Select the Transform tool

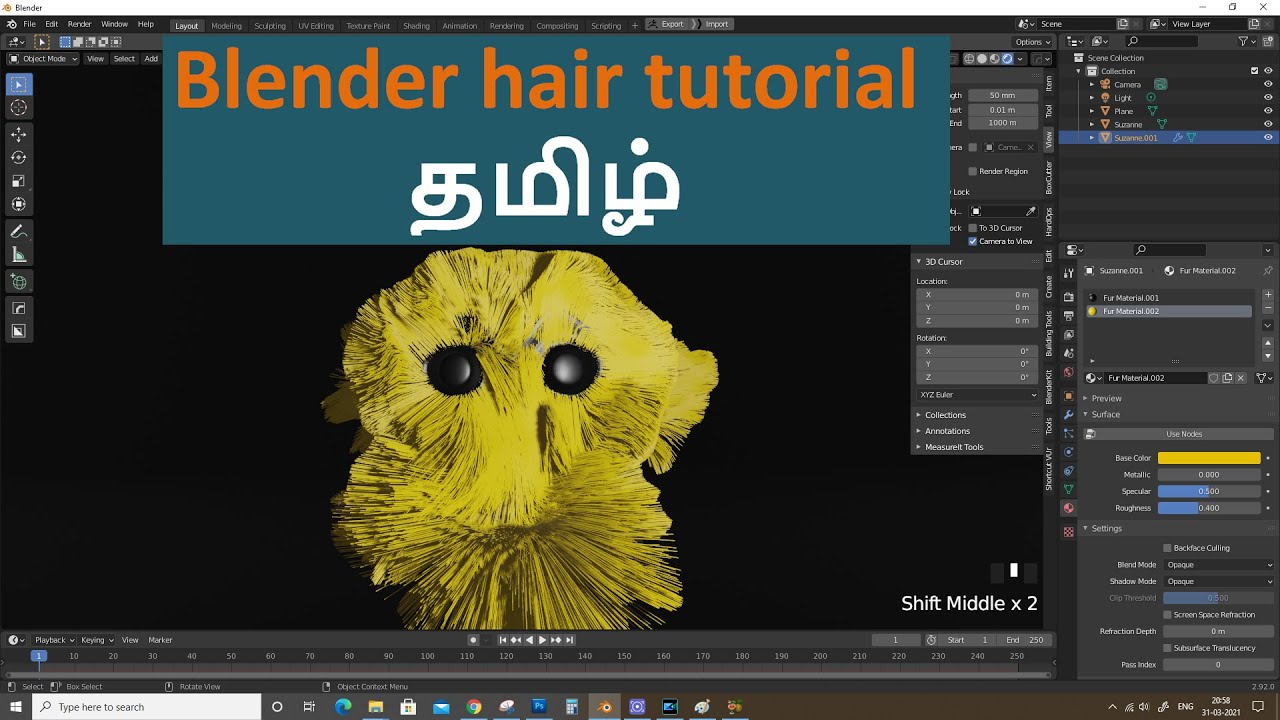[x=19, y=204]
